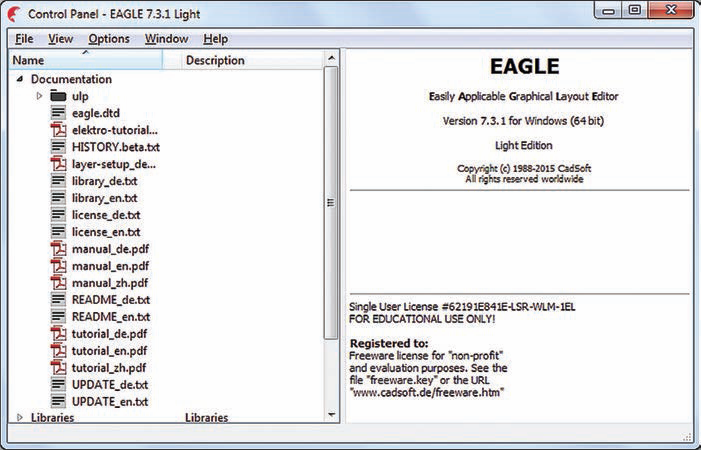Click the EAGLE logo in title bar

tap(14, 14)
